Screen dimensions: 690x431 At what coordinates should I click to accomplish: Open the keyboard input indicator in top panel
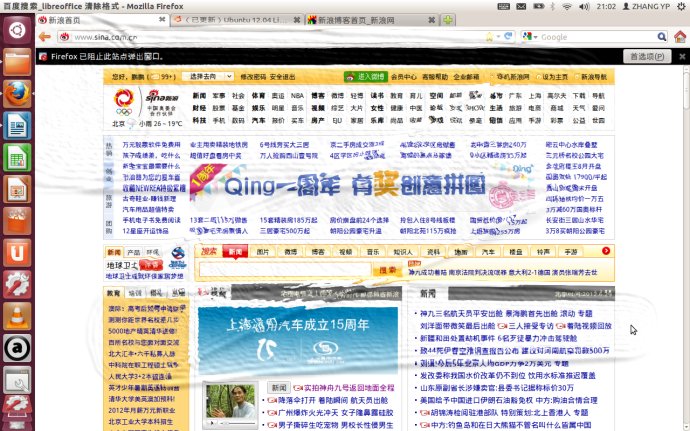pyautogui.click(x=503, y=6)
